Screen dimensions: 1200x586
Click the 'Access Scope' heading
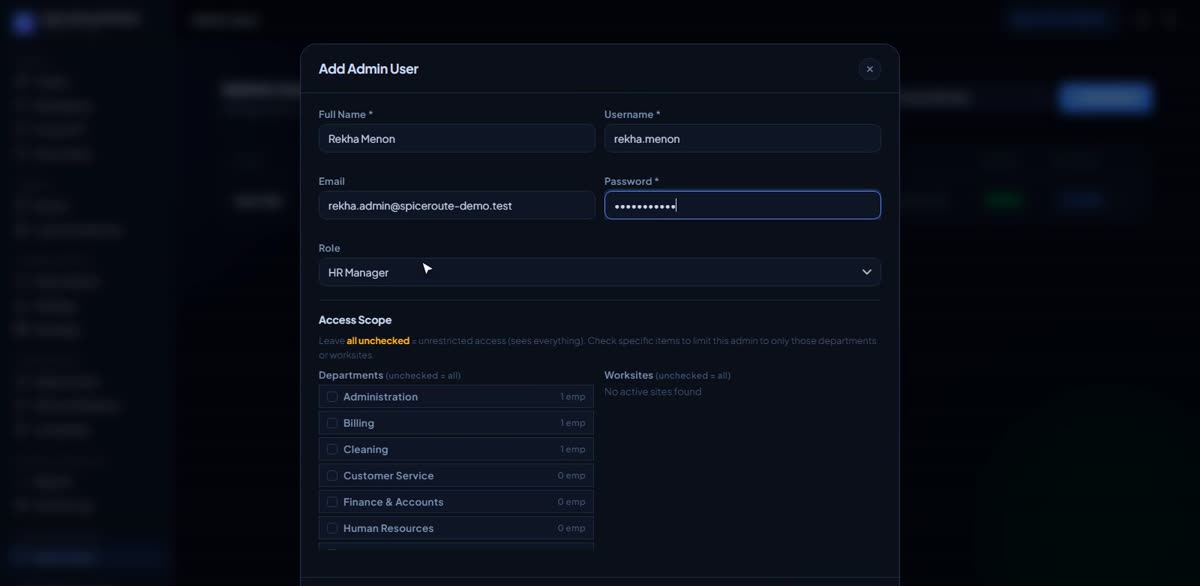(355, 320)
